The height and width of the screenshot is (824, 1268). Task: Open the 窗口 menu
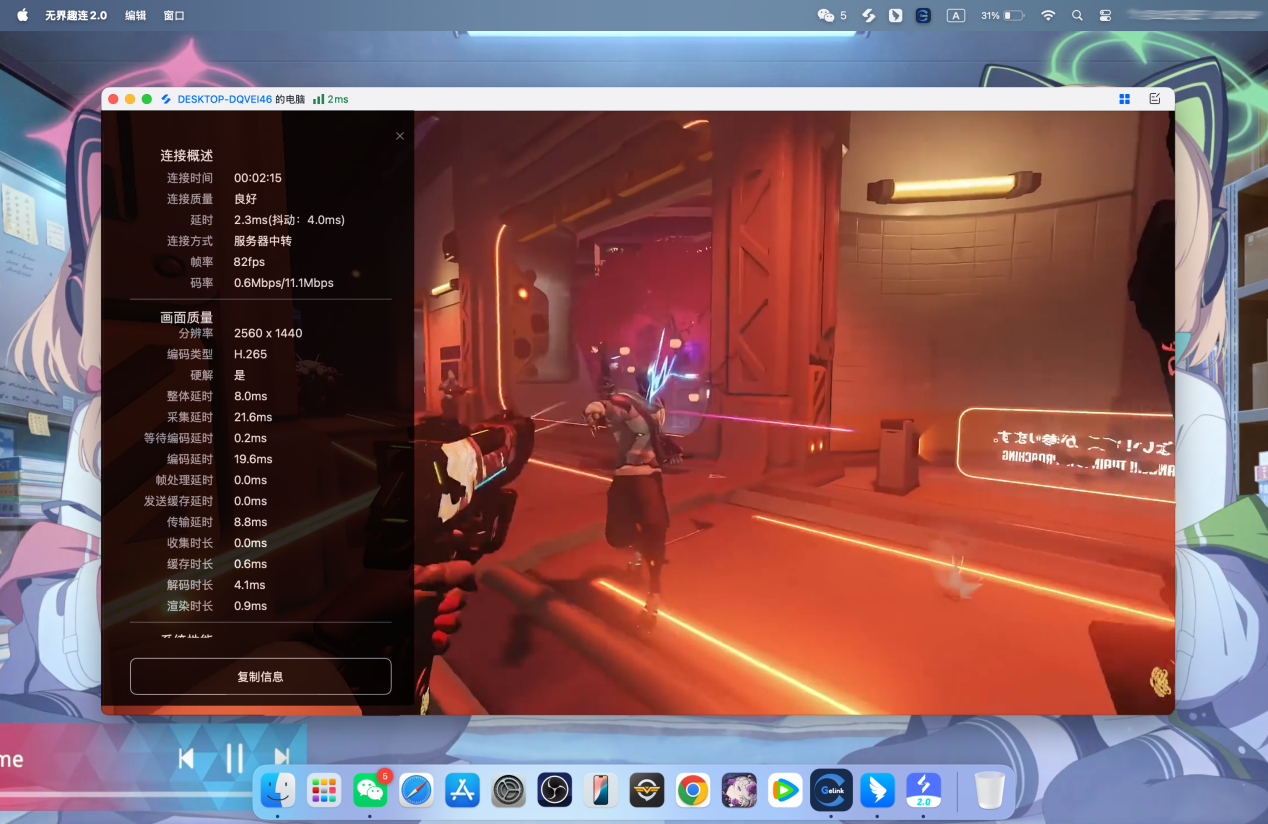coord(174,15)
